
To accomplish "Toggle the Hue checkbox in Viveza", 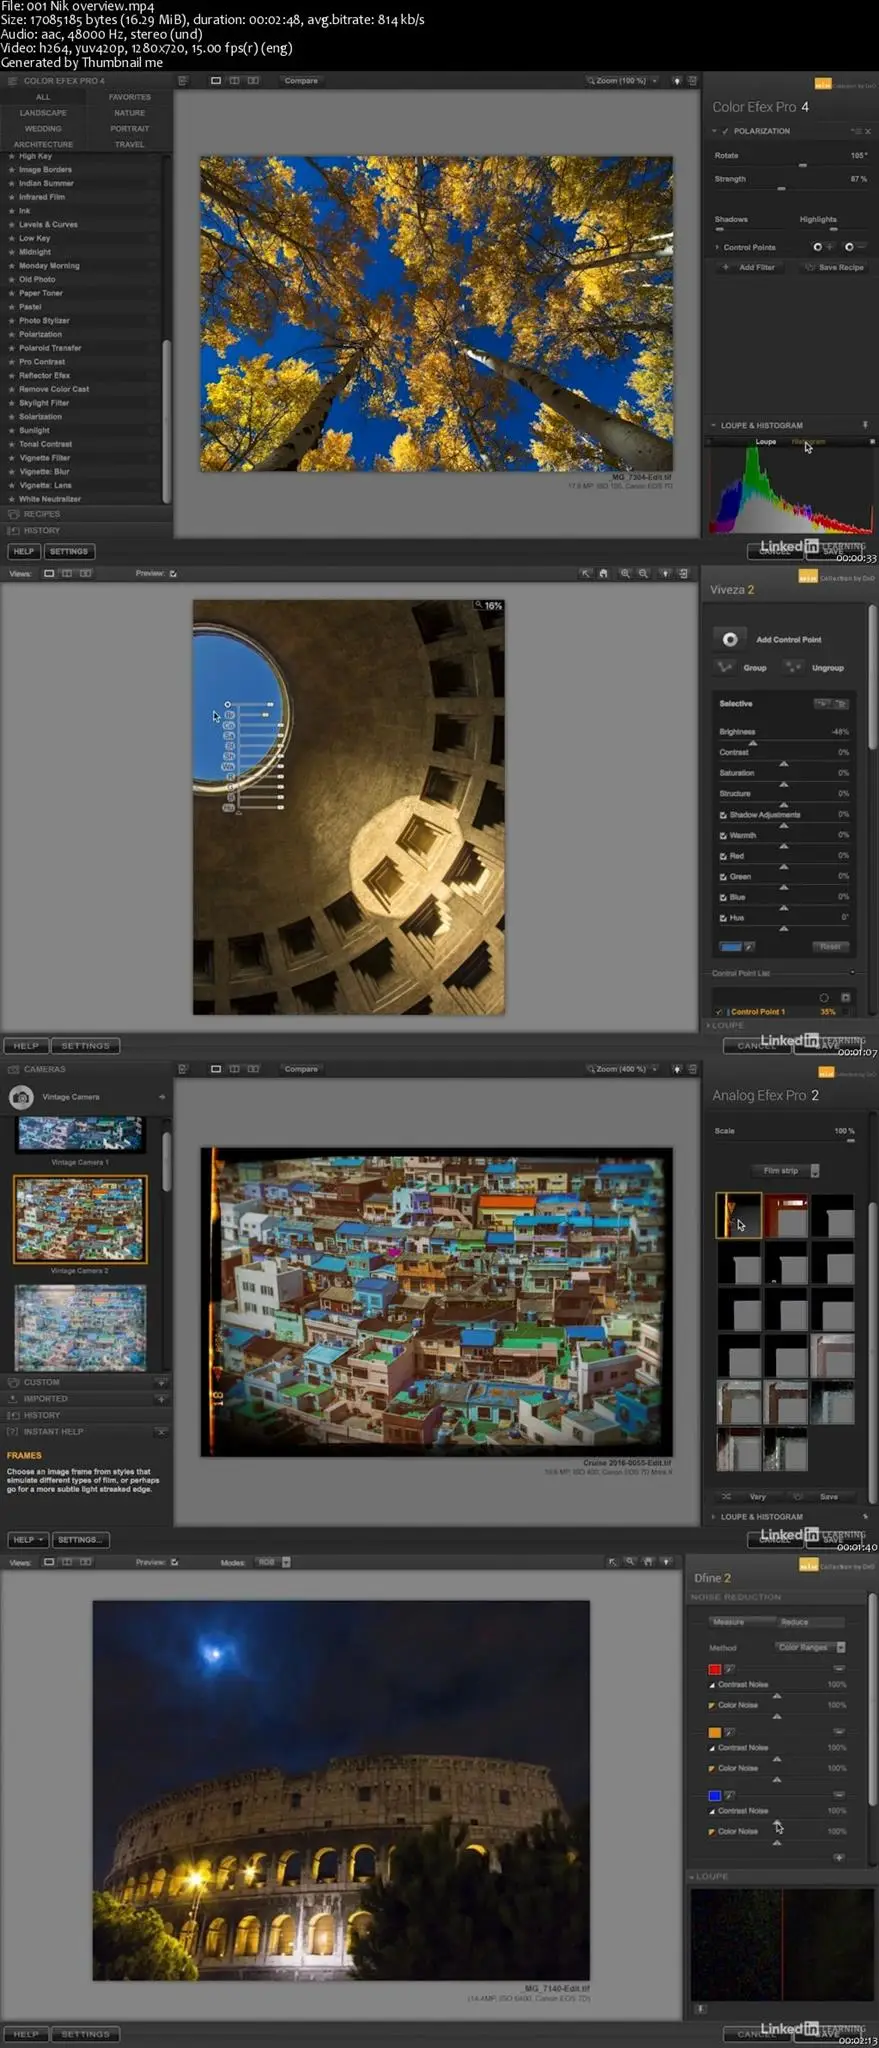I will tap(723, 917).
